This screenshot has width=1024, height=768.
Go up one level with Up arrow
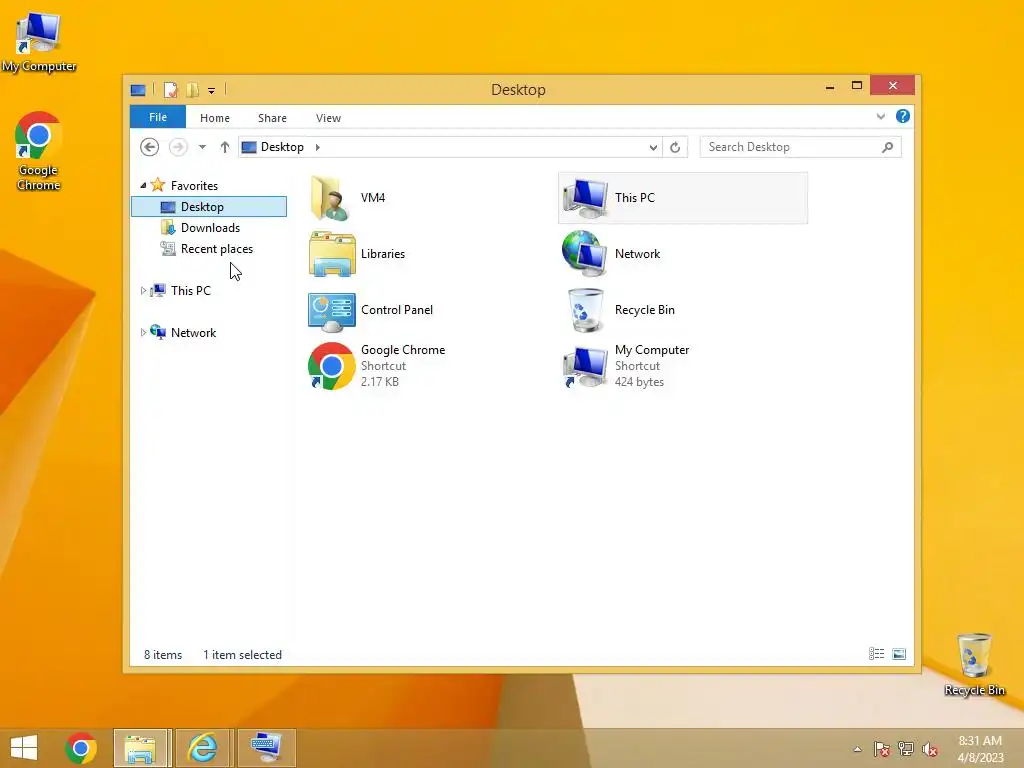225,147
